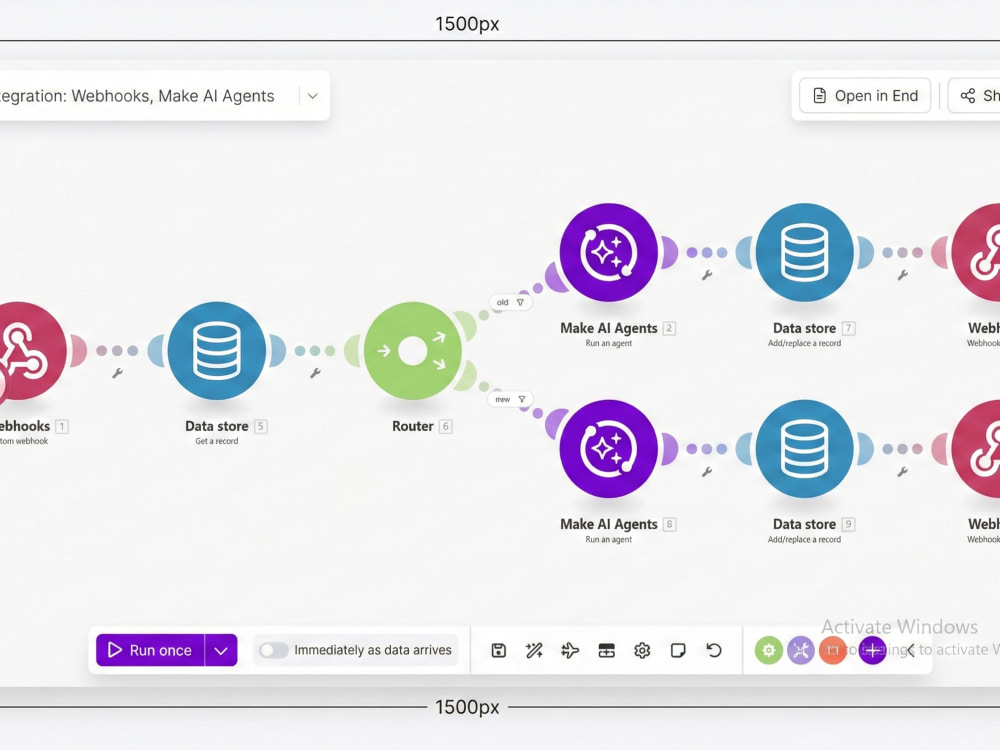Open the top-row Webhook response module at right edge
The width and height of the screenshot is (1000, 750).
tap(976, 253)
